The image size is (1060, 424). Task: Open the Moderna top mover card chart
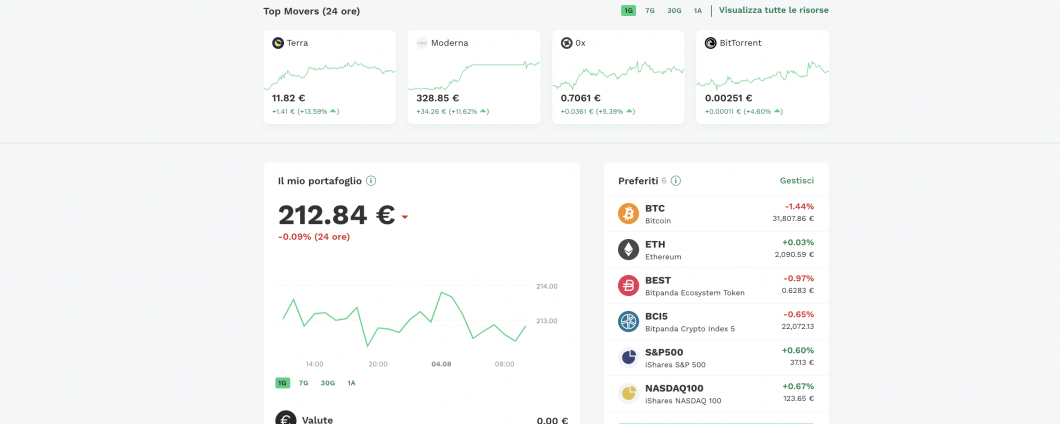coord(474,74)
